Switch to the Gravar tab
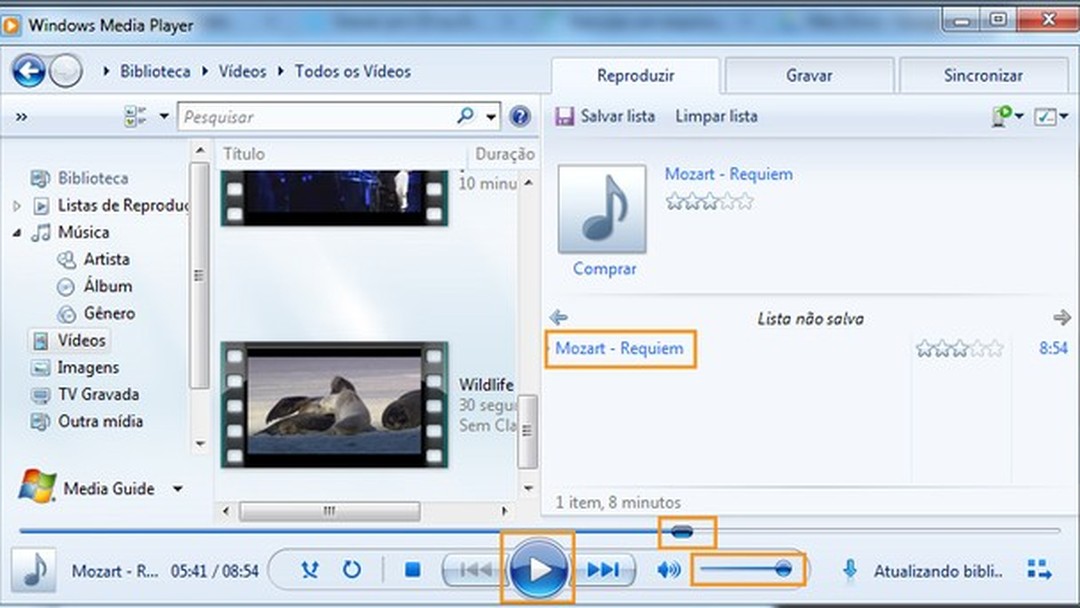The image size is (1080, 608). click(x=808, y=75)
